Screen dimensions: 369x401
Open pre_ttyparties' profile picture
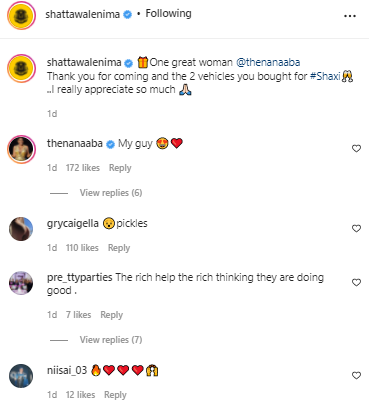pyautogui.click(x=21, y=283)
